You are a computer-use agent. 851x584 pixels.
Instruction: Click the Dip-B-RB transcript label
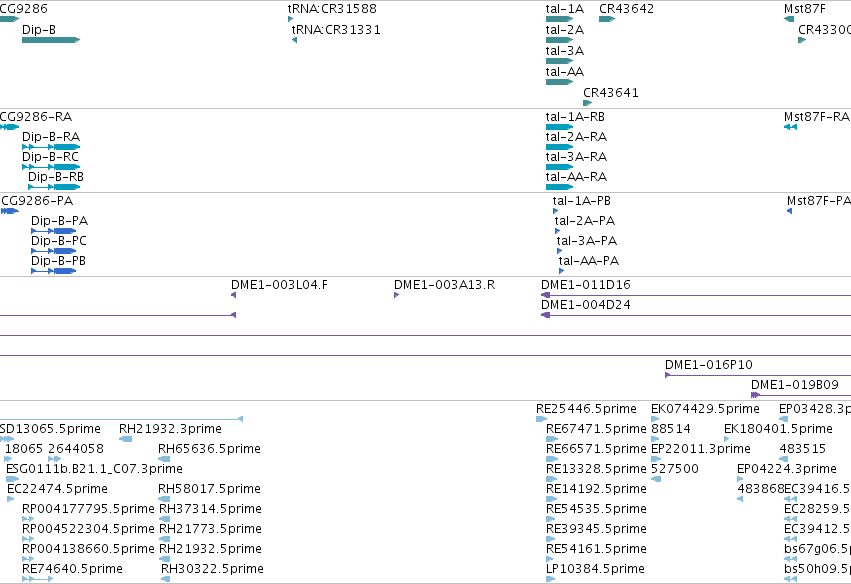point(56,177)
